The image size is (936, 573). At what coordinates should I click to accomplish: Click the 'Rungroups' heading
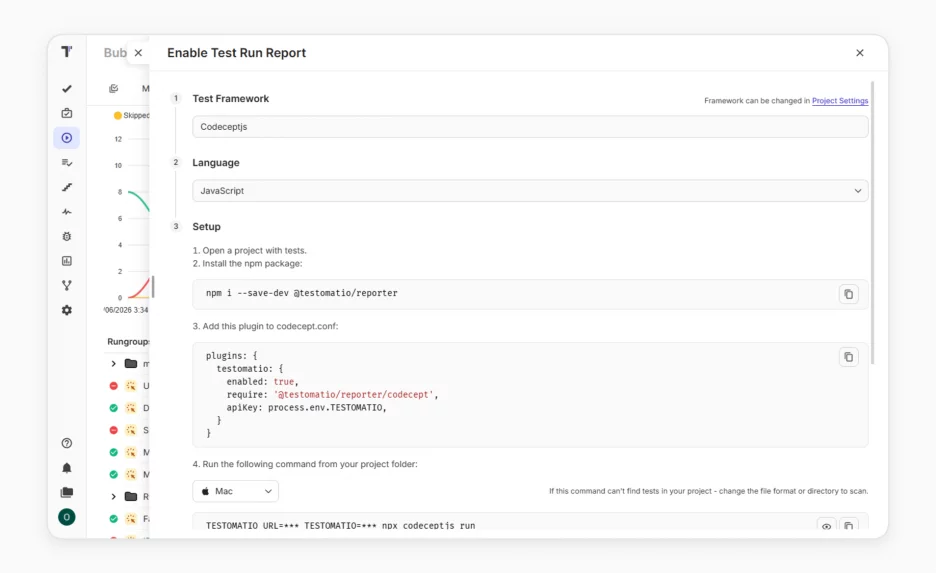[x=128, y=341]
